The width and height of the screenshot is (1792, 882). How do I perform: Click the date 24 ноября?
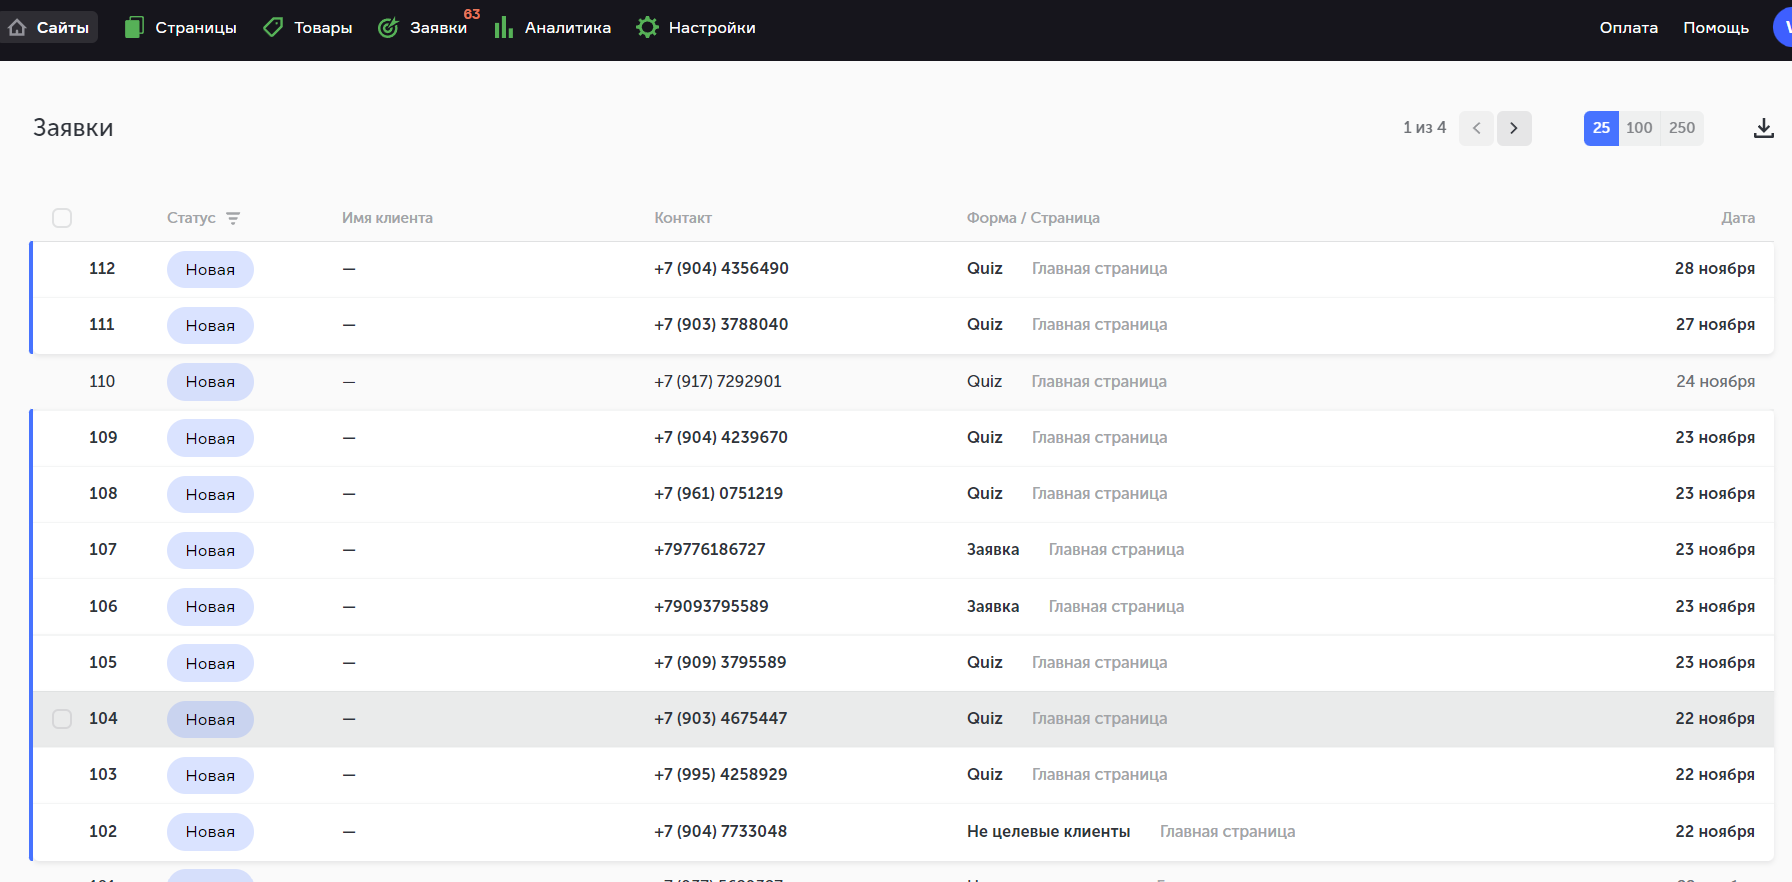1715,381
